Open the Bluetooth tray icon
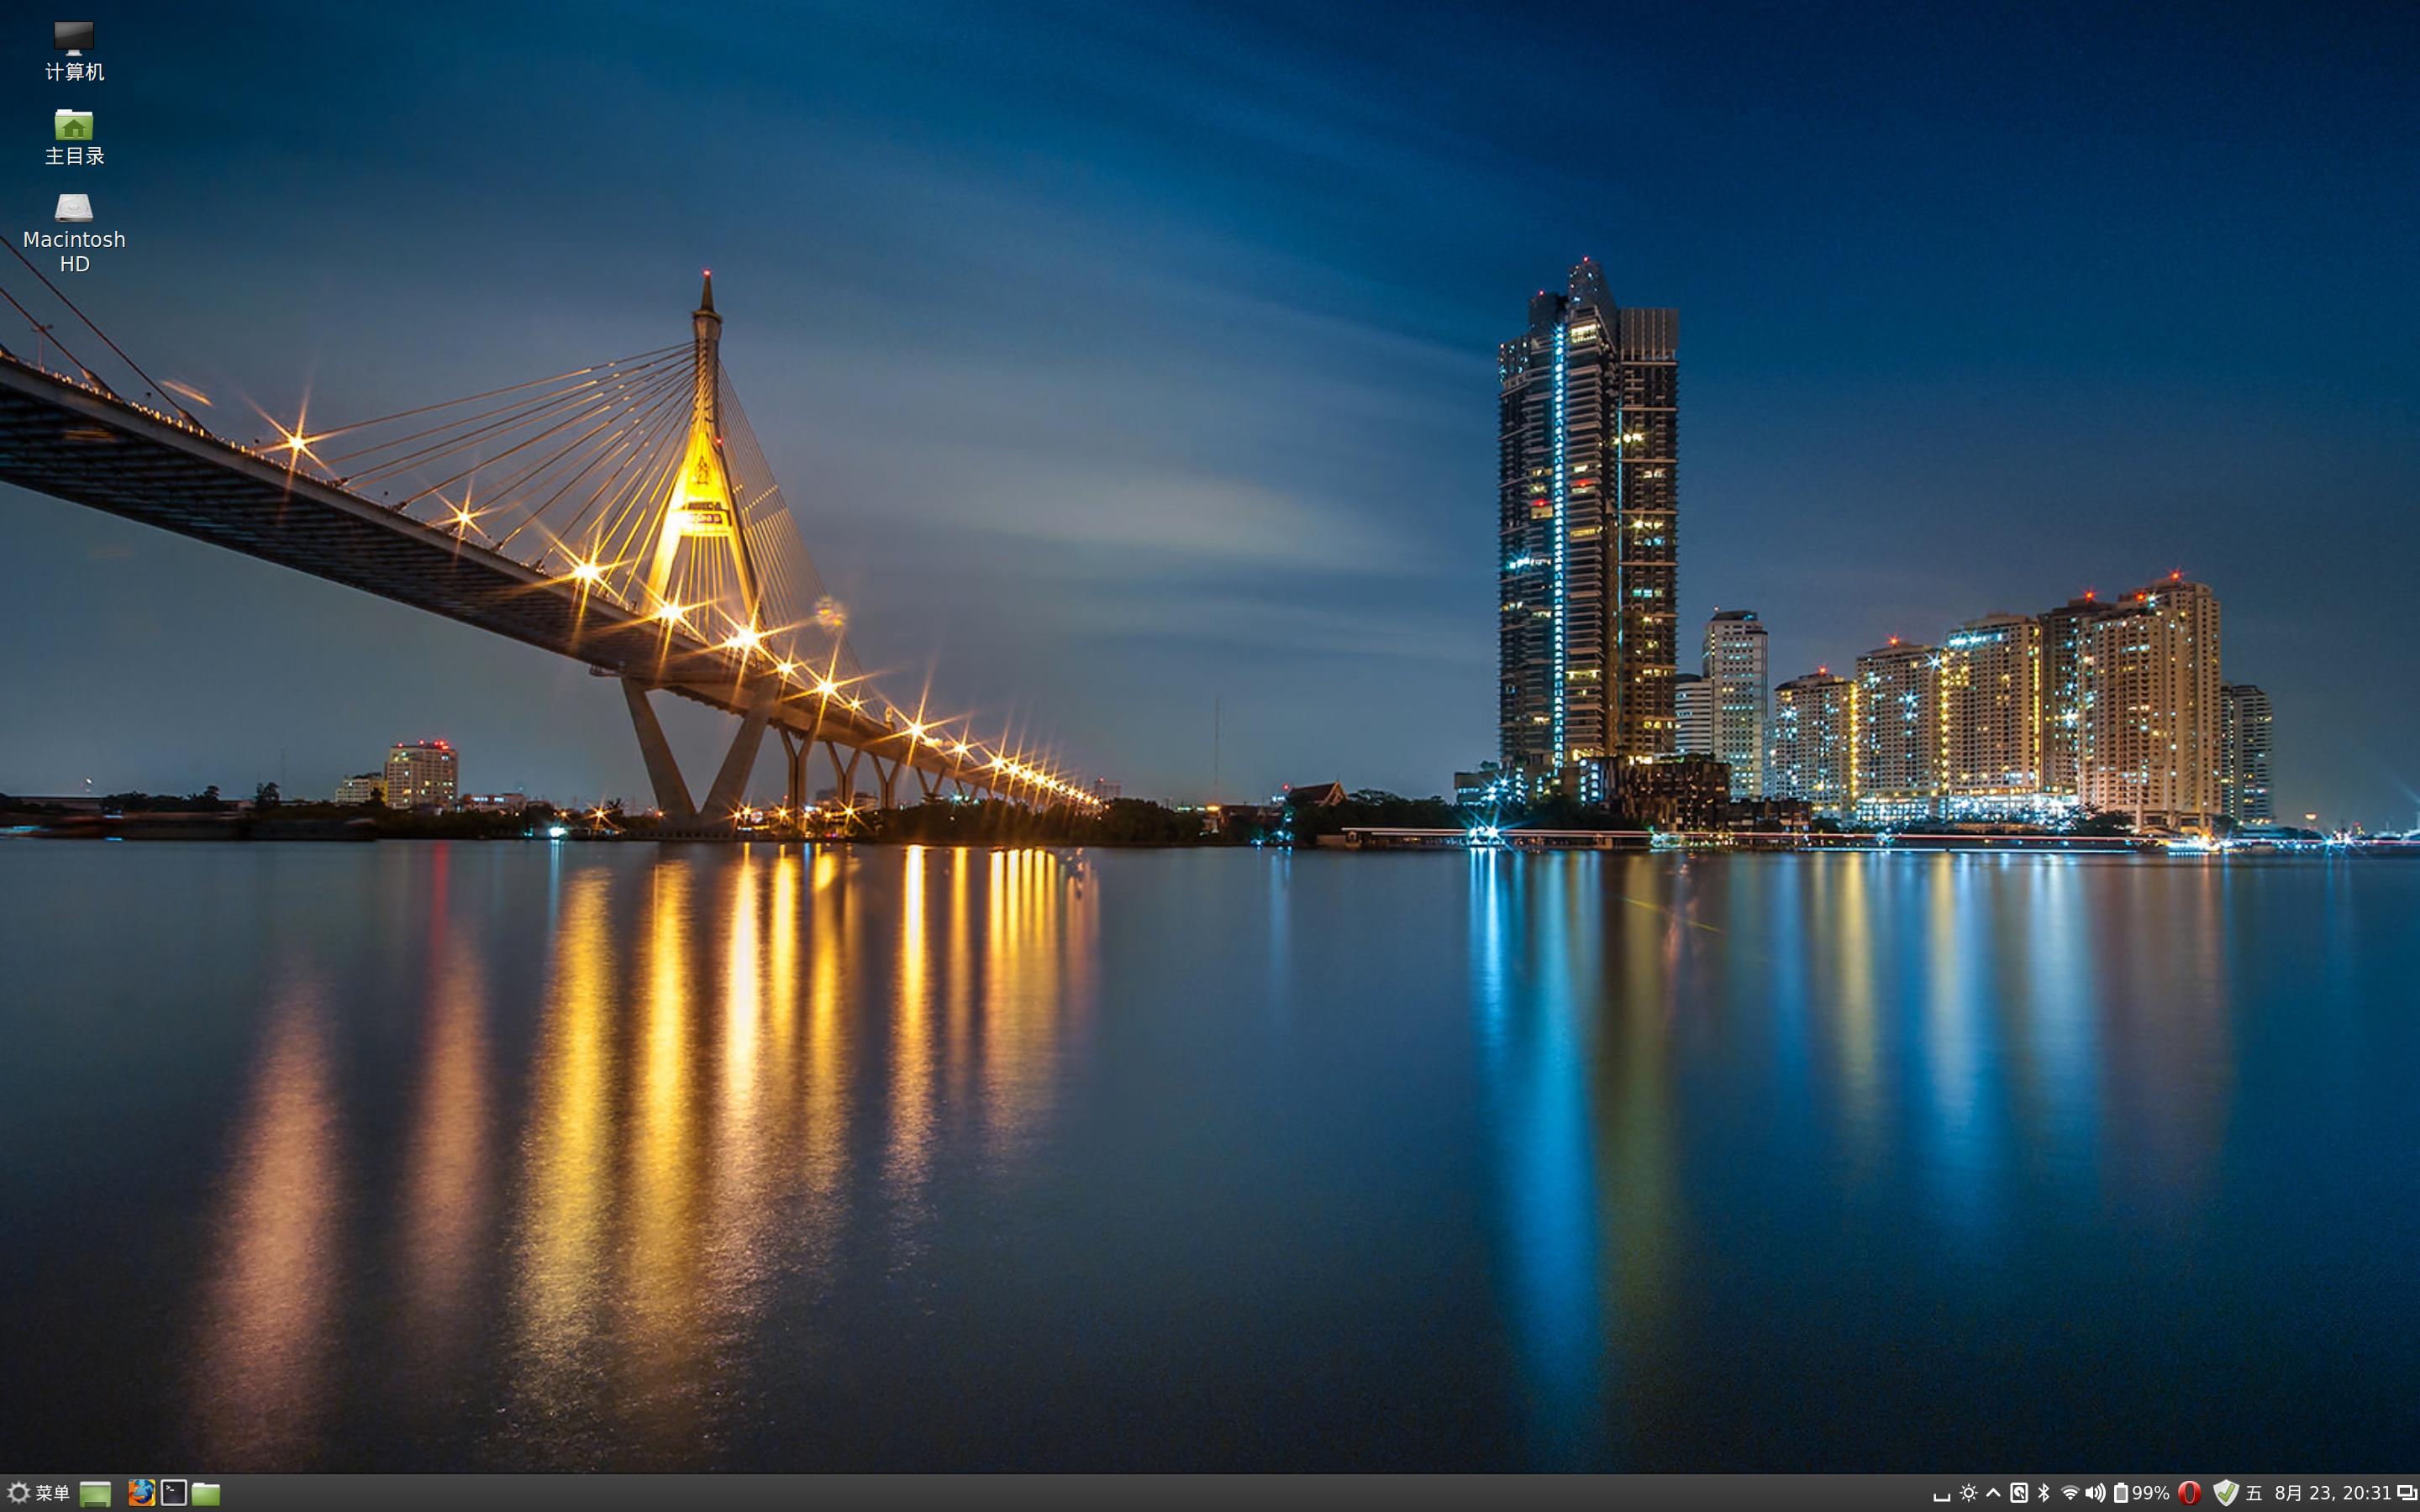The width and height of the screenshot is (2420, 1512). tap(2044, 1493)
